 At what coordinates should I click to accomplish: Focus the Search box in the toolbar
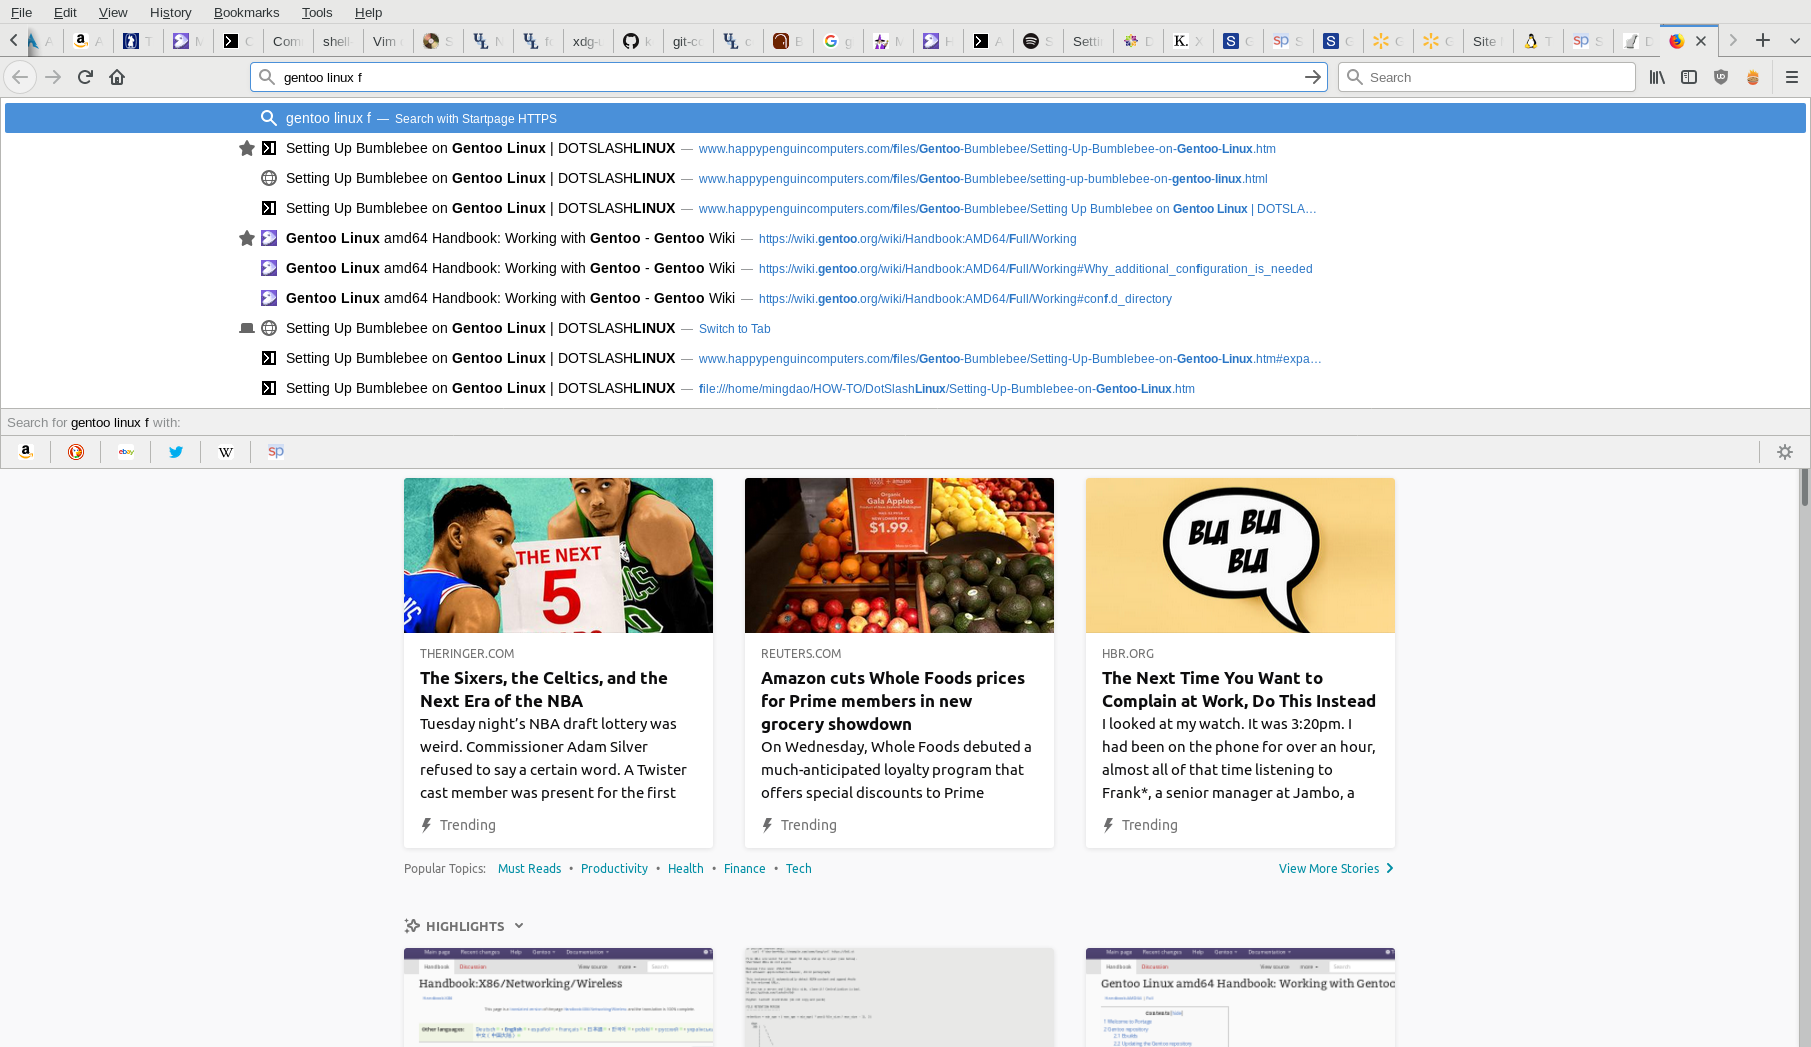tap(1487, 77)
